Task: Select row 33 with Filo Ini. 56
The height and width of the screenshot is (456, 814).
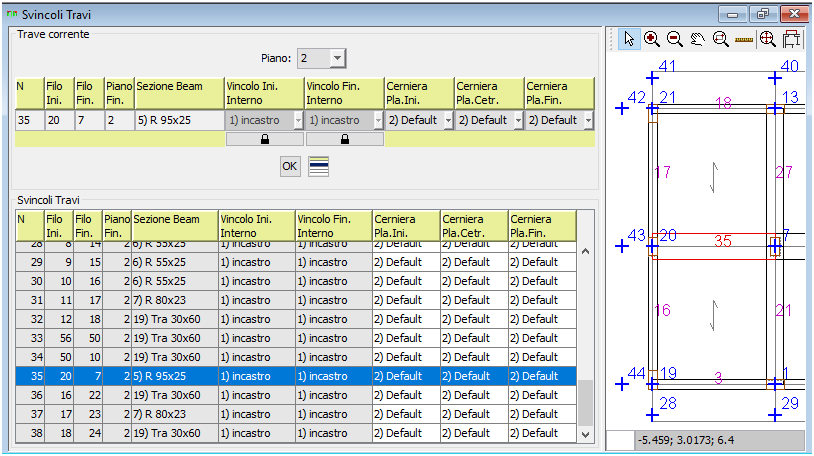Action: coord(296,338)
